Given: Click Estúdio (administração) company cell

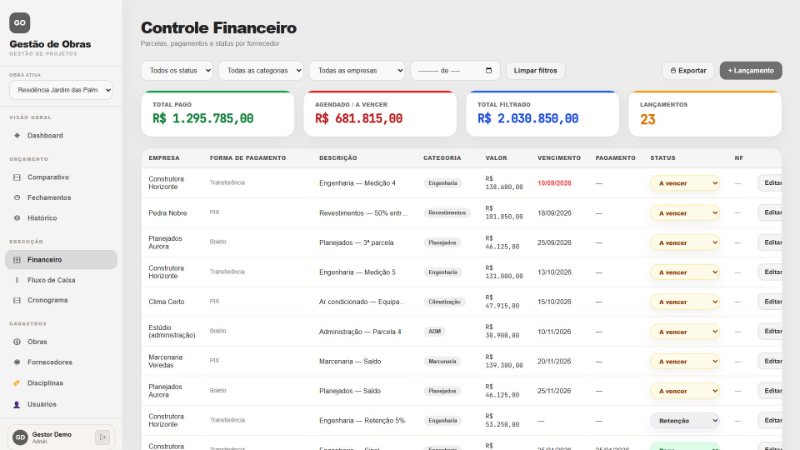Looking at the screenshot, I should pyautogui.click(x=172, y=332).
